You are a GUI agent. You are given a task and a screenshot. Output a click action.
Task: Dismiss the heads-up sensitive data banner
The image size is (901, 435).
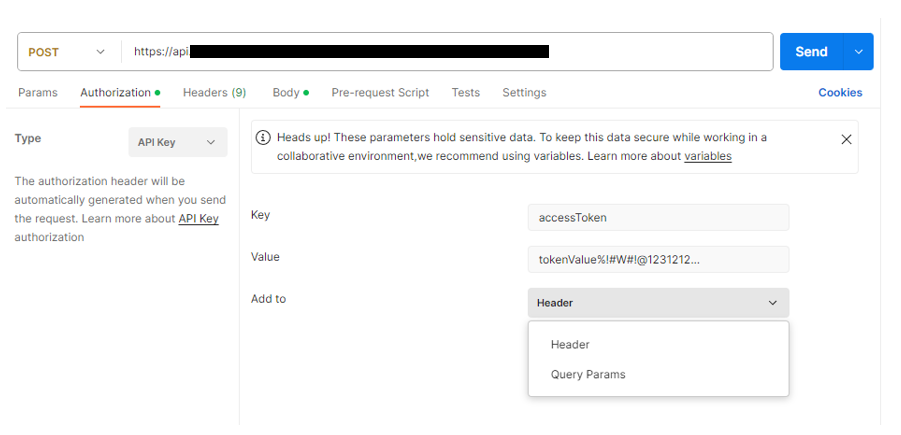(846, 139)
